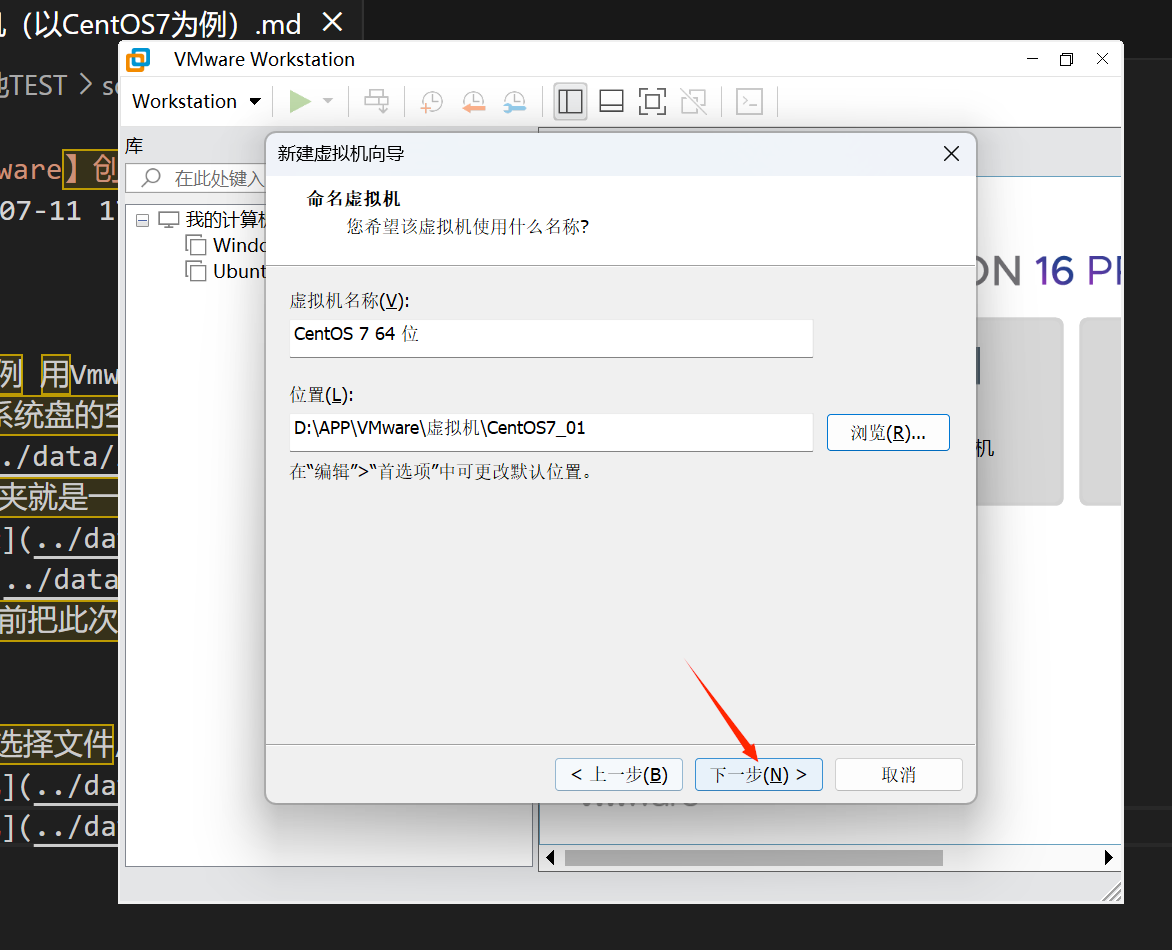Open the Workstation menu dropdown
This screenshot has height=950, width=1172.
coord(197,101)
